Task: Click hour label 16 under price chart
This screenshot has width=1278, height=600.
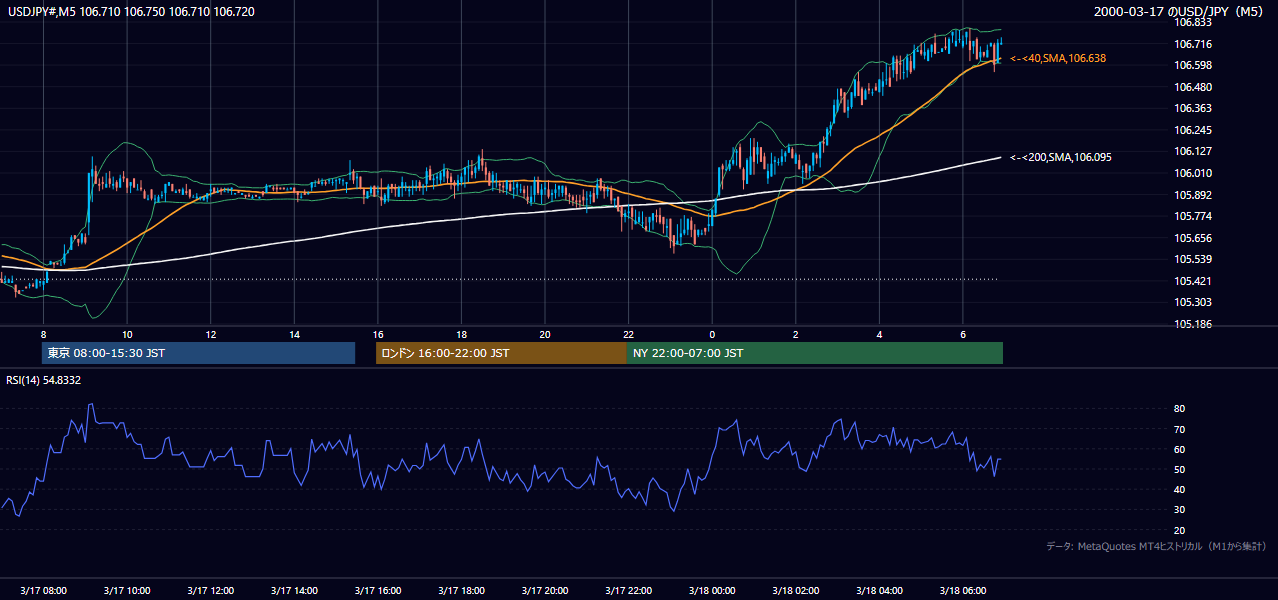Action: 378,334
